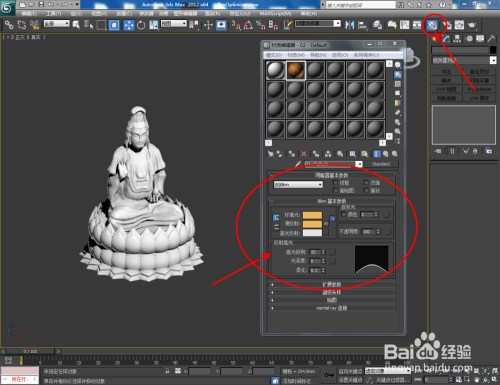Open the MAXScript menu
The width and height of the screenshot is (500, 385).
(275, 14)
